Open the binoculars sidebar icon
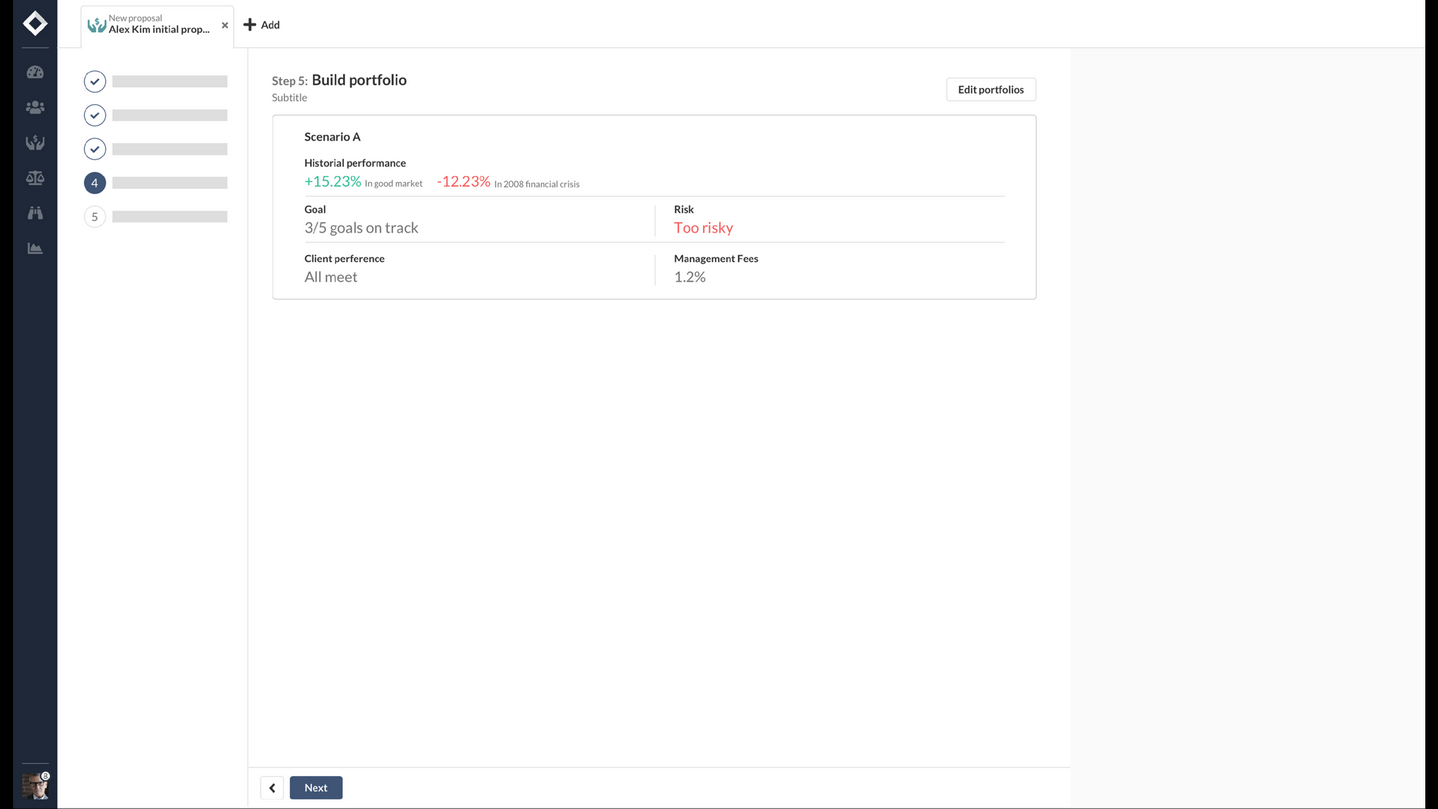This screenshot has width=1438, height=809. click(35, 213)
